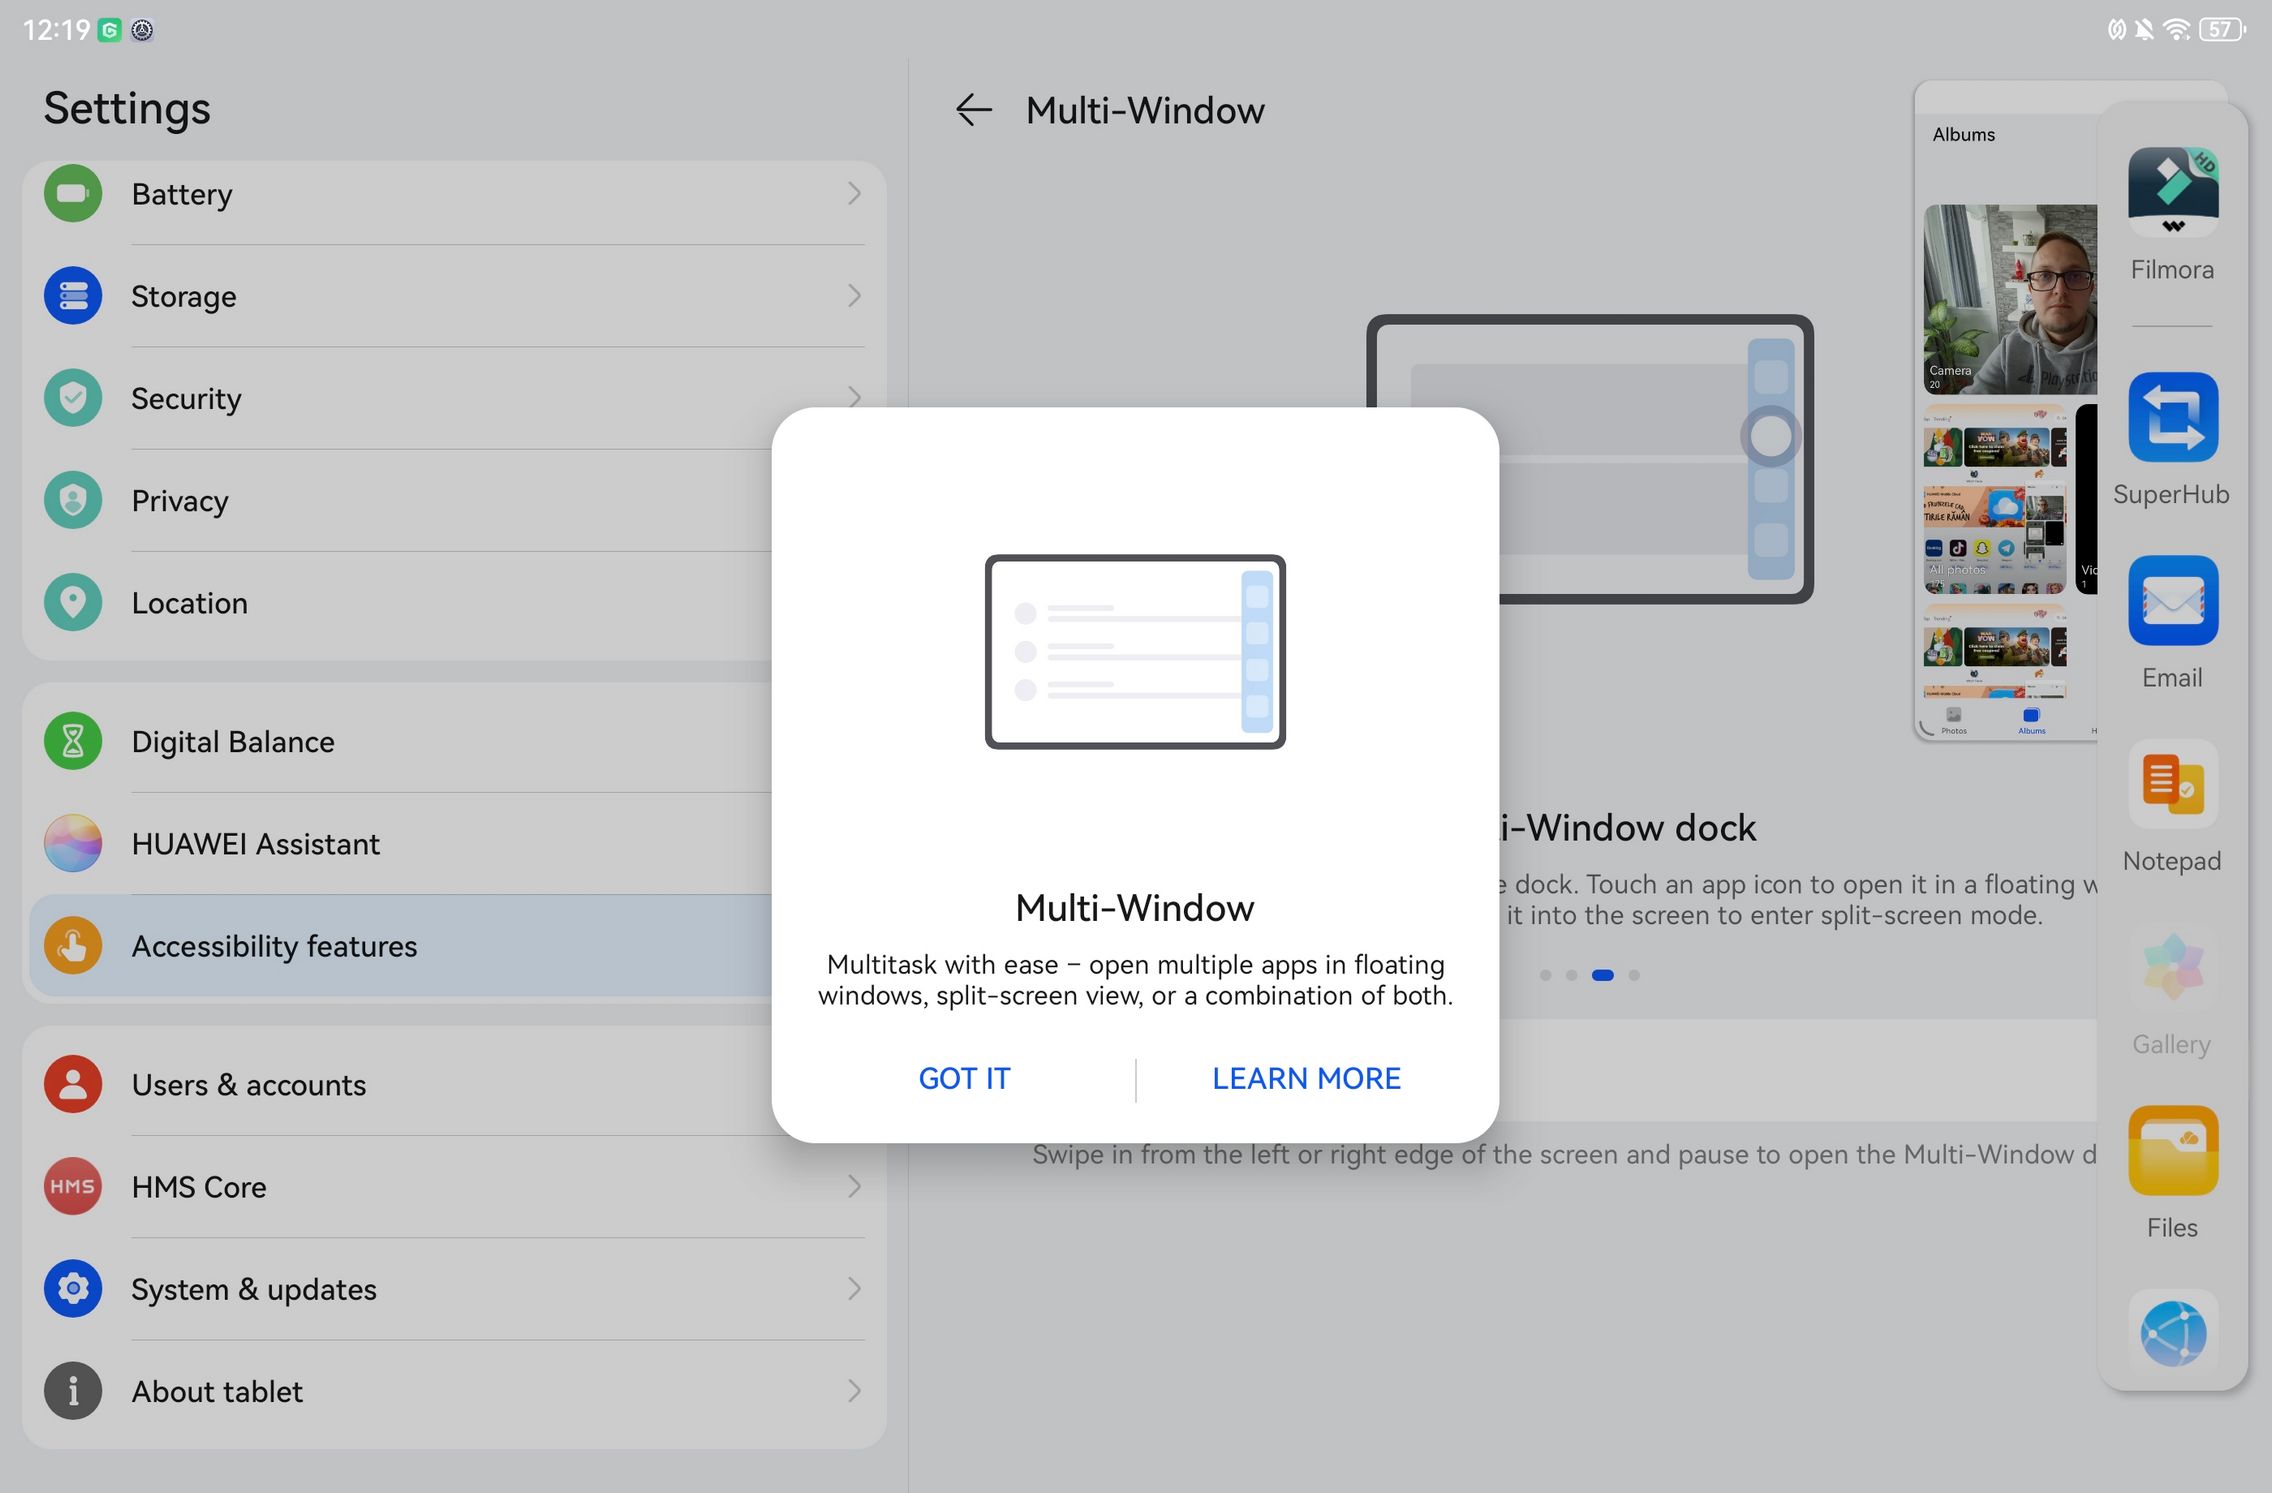Expand the Storage row chevron
This screenshot has height=1493, width=2272.
[x=854, y=296]
